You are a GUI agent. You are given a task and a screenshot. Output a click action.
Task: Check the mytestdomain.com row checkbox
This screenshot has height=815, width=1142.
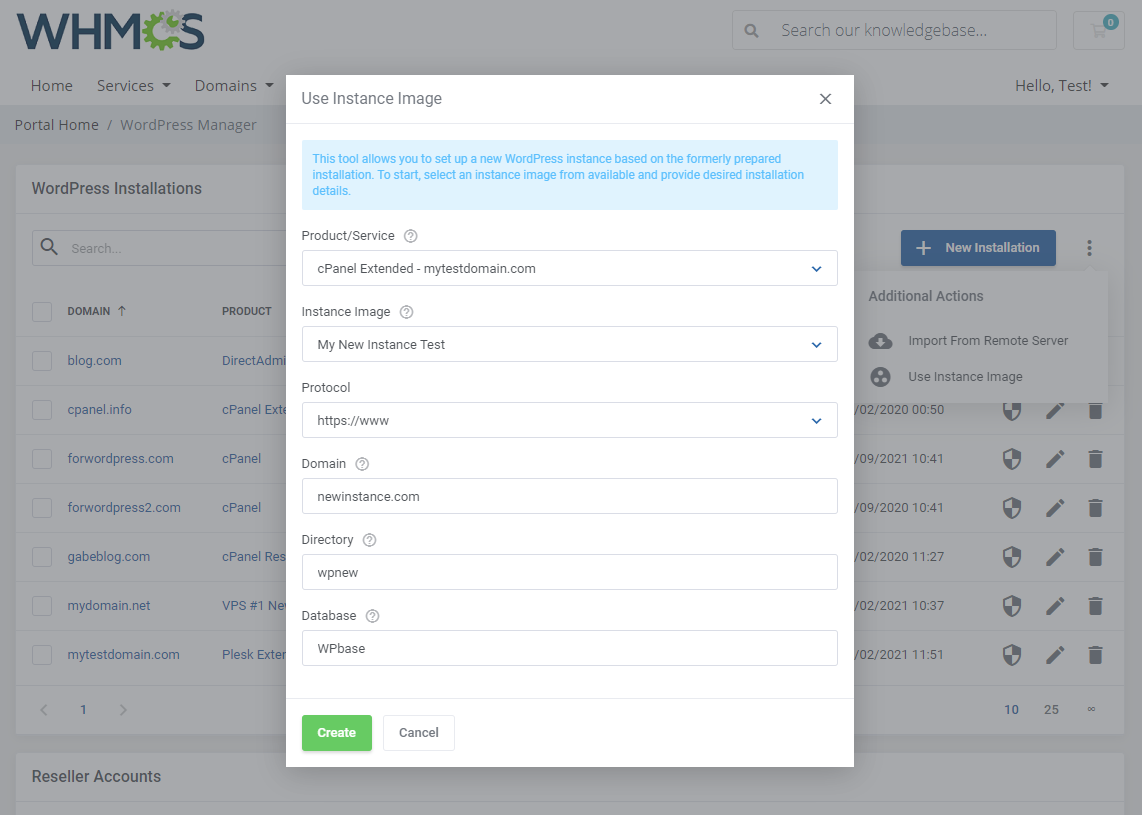42,655
